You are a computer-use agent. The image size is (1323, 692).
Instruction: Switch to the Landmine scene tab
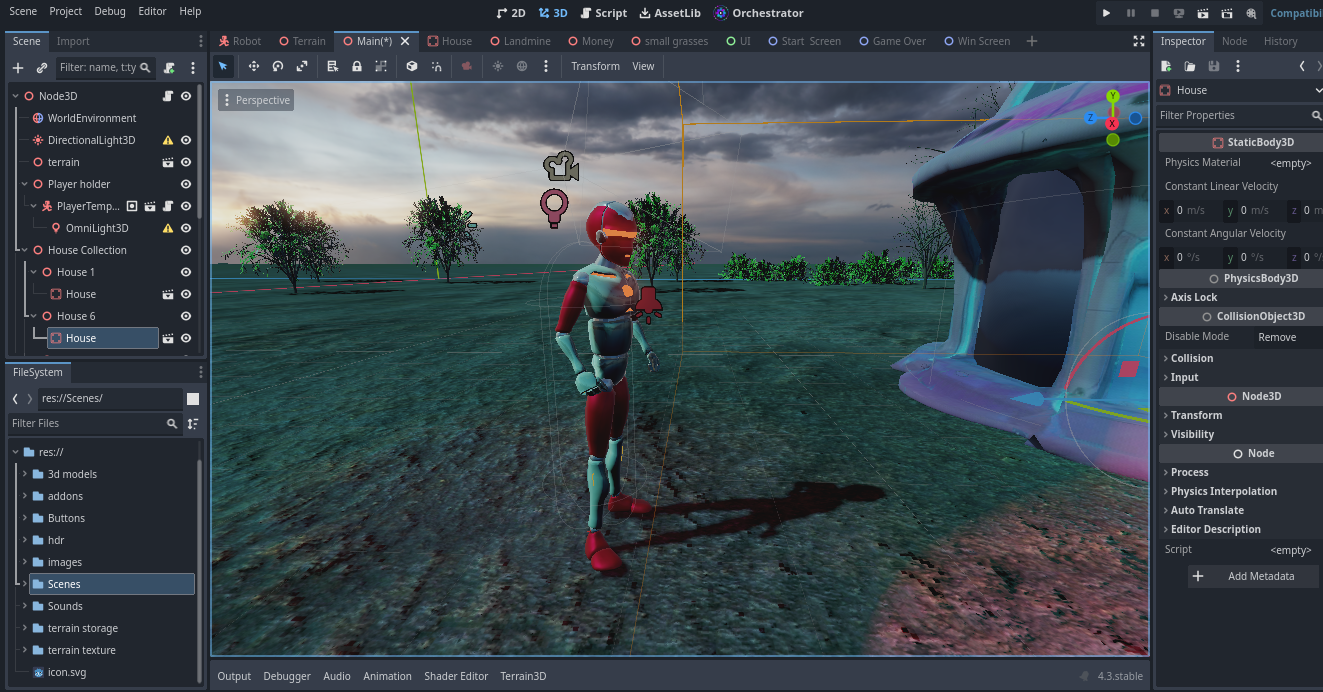point(527,41)
